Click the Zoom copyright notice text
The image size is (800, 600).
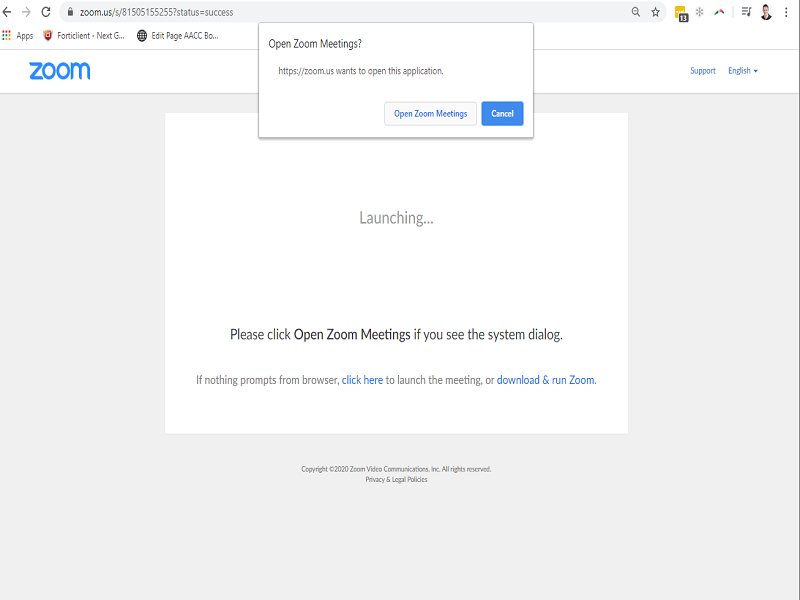point(396,469)
